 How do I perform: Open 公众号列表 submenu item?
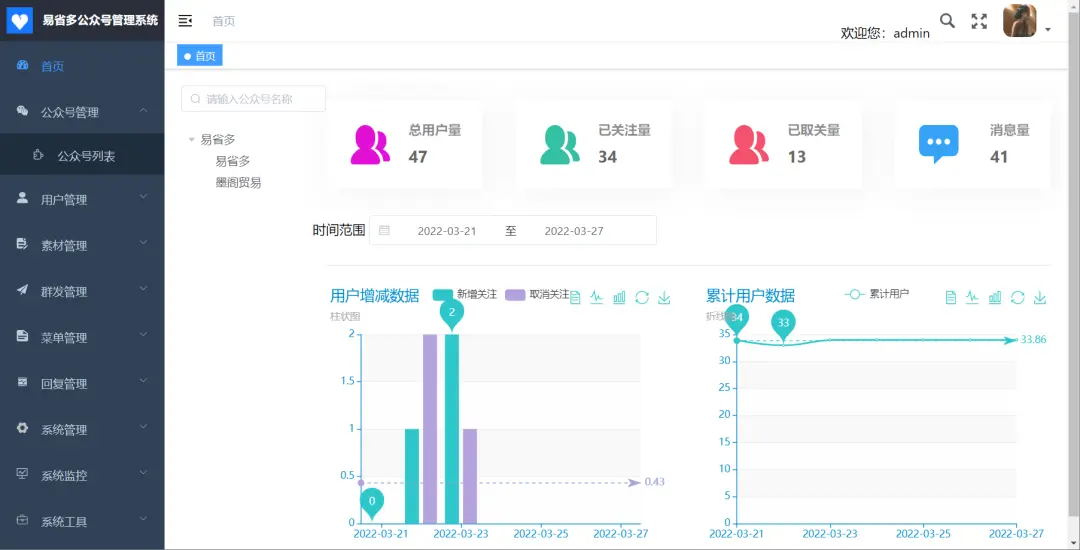click(82, 156)
